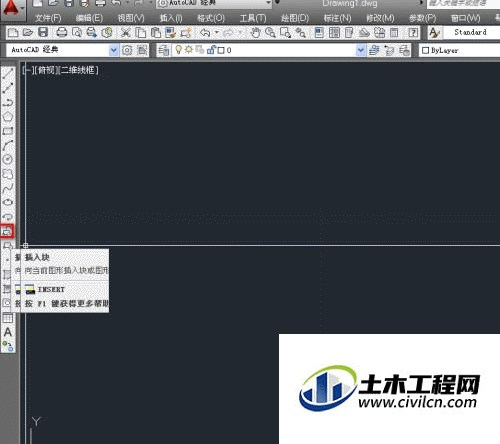
Task: Click the Zoom Realtime magnifier icon
Action: (x=270, y=33)
